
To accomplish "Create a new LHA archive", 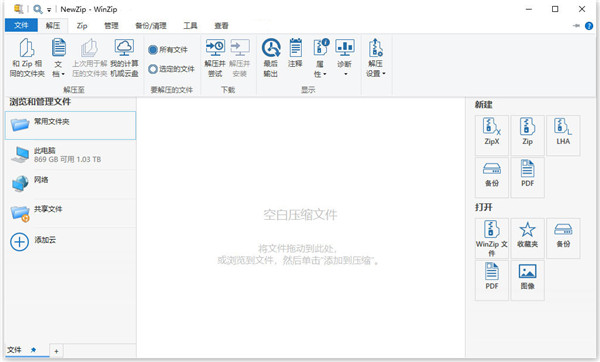I will (x=563, y=135).
